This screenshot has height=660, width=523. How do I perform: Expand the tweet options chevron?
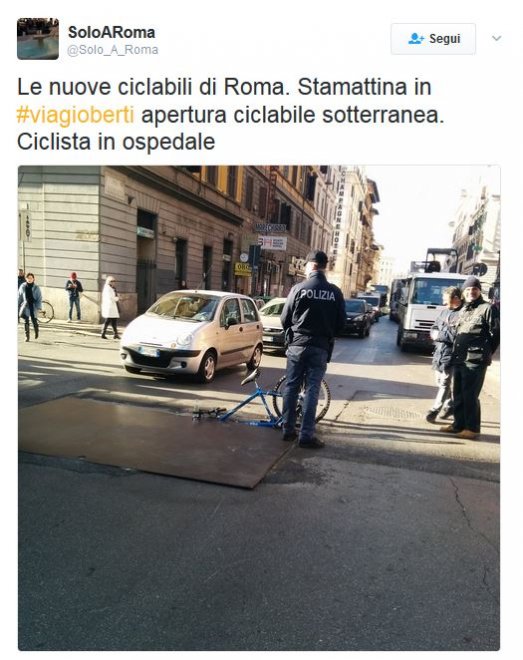496,38
